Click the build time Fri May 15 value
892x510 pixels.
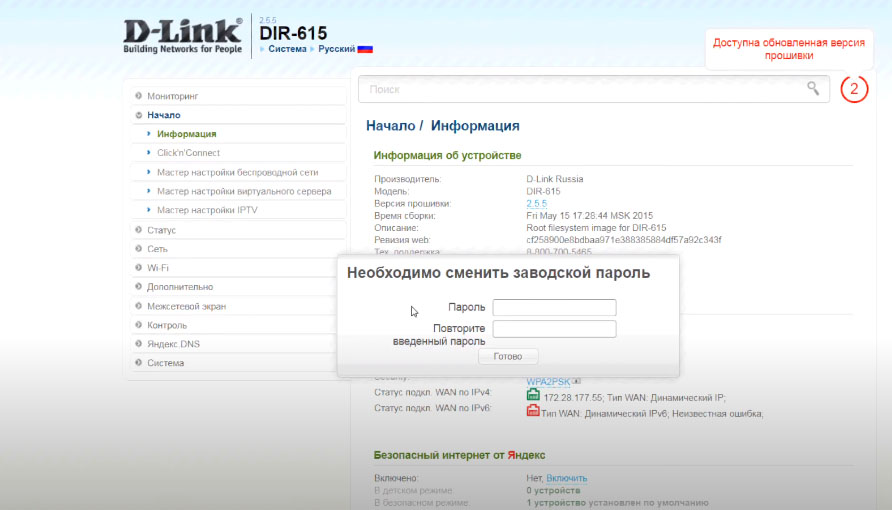[589, 216]
